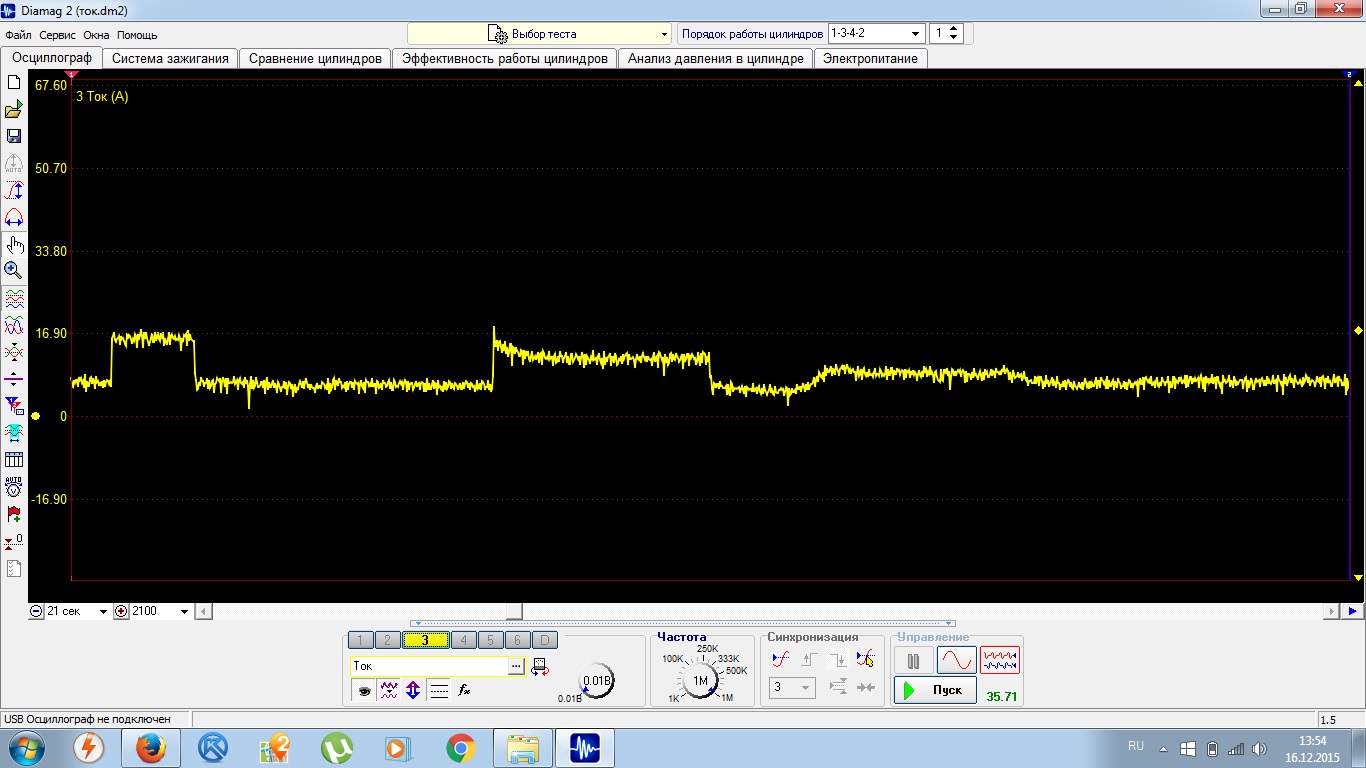1366x768 pixels.
Task: Click the cyan engine icon
Action: coord(14,433)
